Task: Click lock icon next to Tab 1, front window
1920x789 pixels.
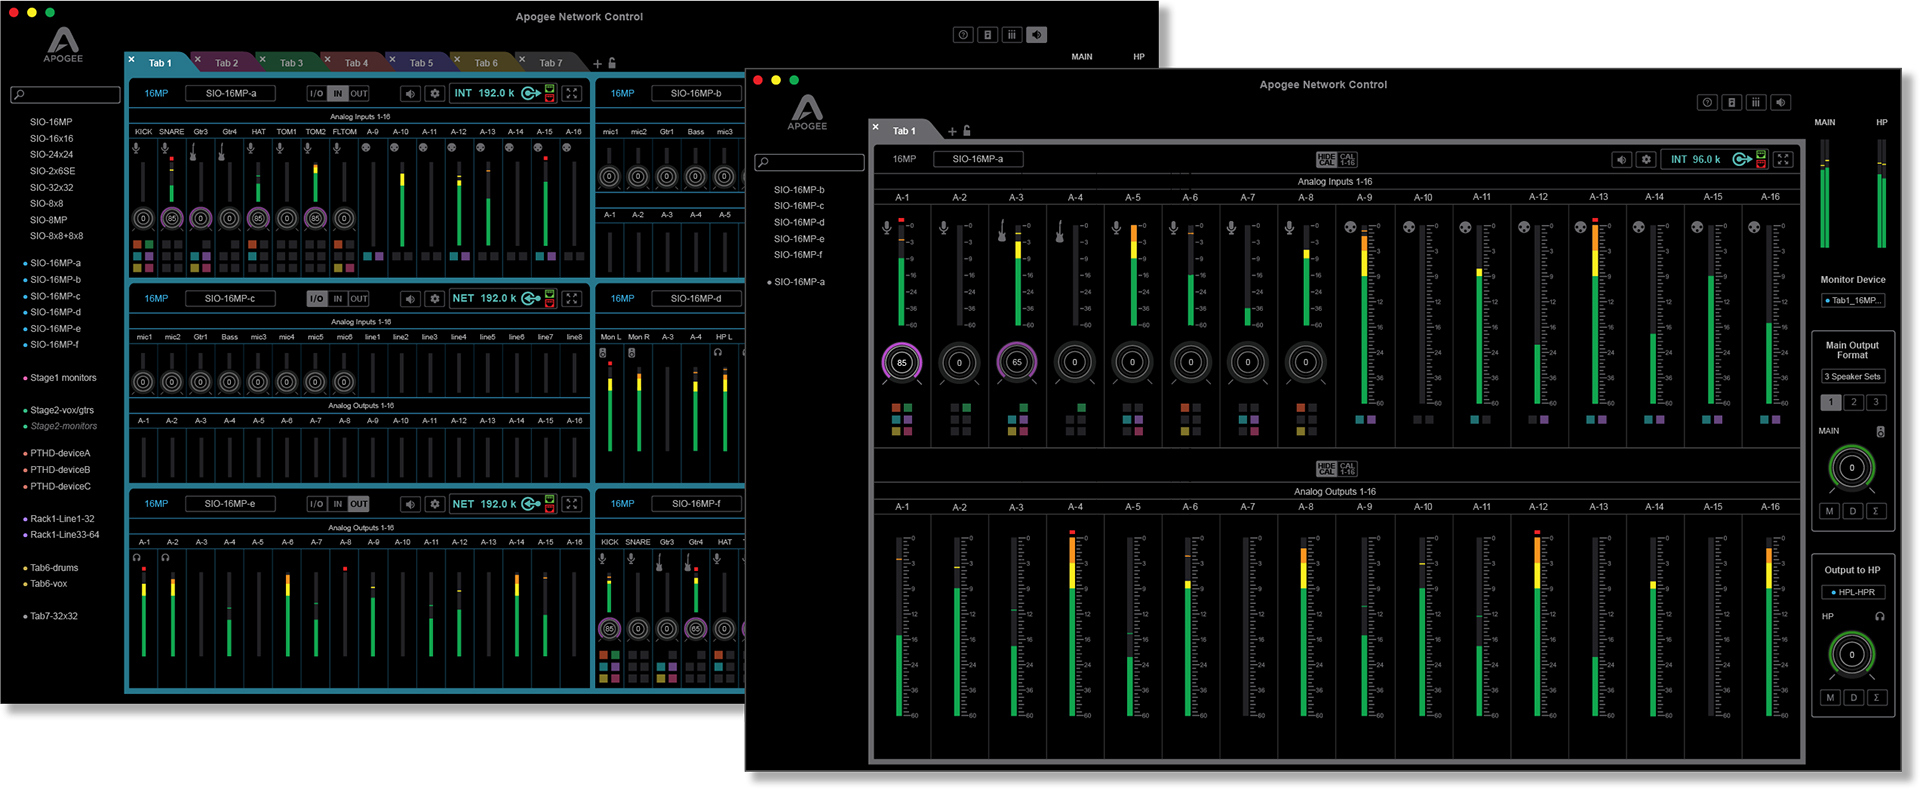Action: tap(966, 131)
